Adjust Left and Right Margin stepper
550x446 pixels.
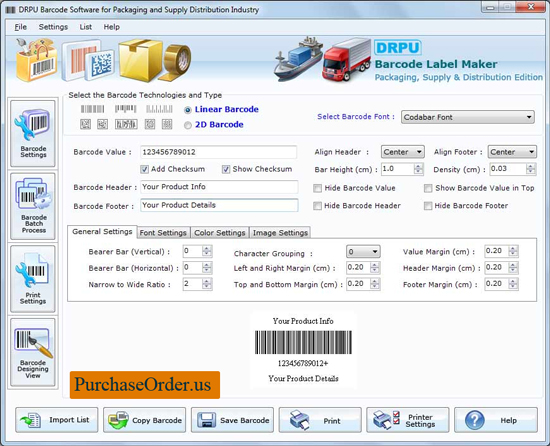375,268
